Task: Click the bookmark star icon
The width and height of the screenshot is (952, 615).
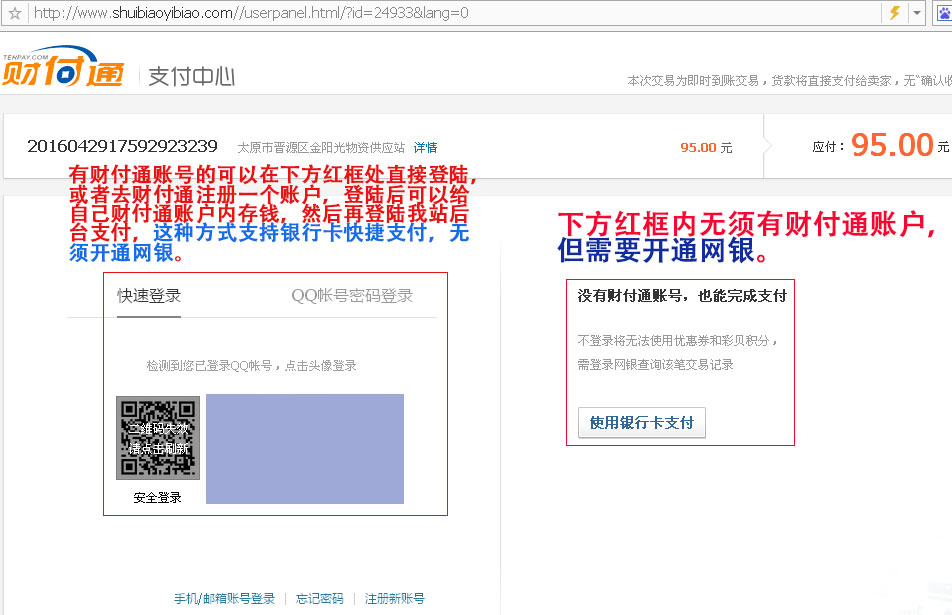Action: (14, 14)
